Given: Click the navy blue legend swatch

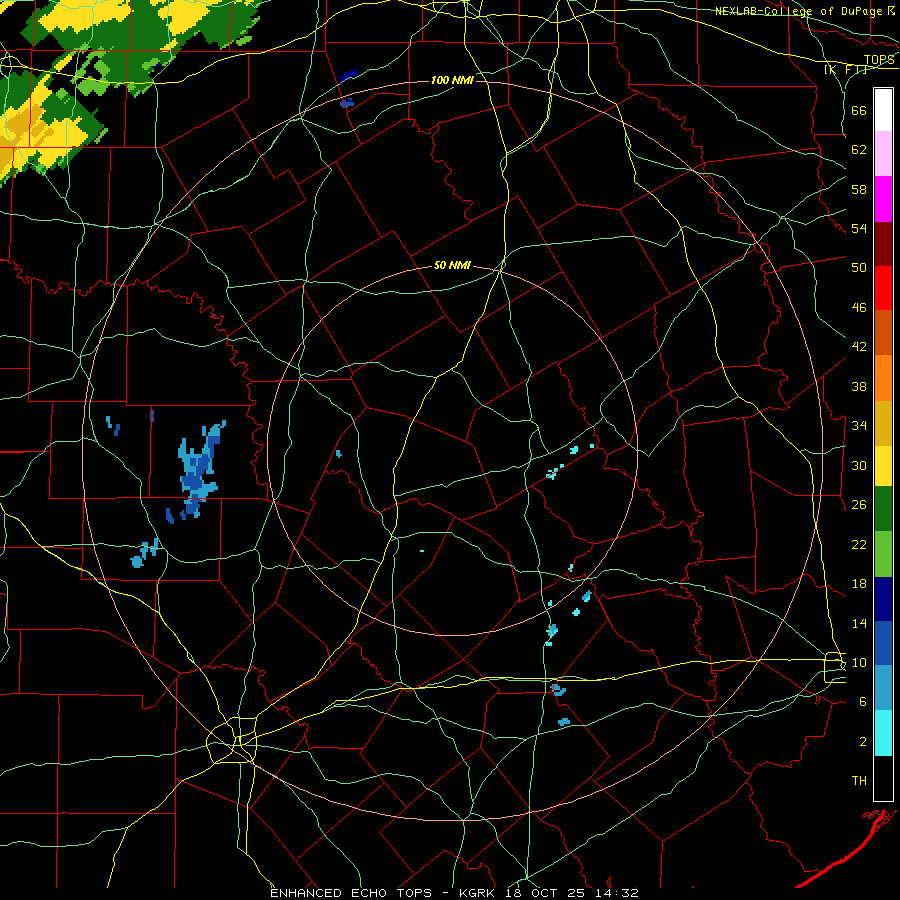Looking at the screenshot, I should coord(883,599).
